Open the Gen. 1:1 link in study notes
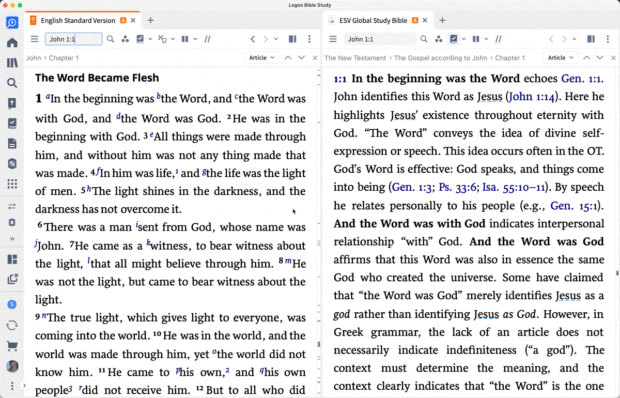Screen dimensions: 620x398 coord(582,79)
